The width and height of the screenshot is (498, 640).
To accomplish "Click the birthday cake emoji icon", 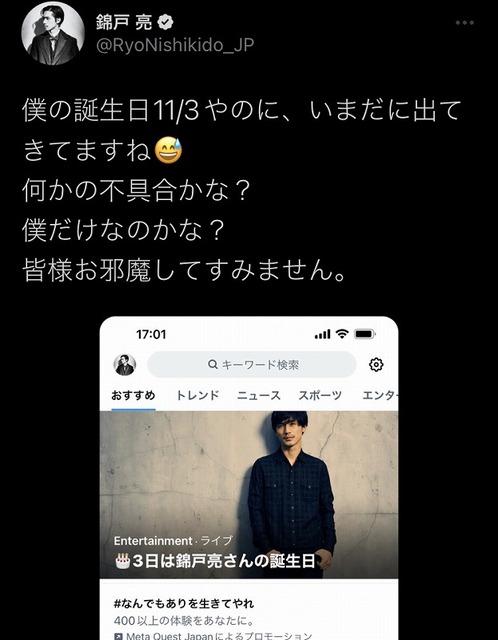I will (122, 562).
